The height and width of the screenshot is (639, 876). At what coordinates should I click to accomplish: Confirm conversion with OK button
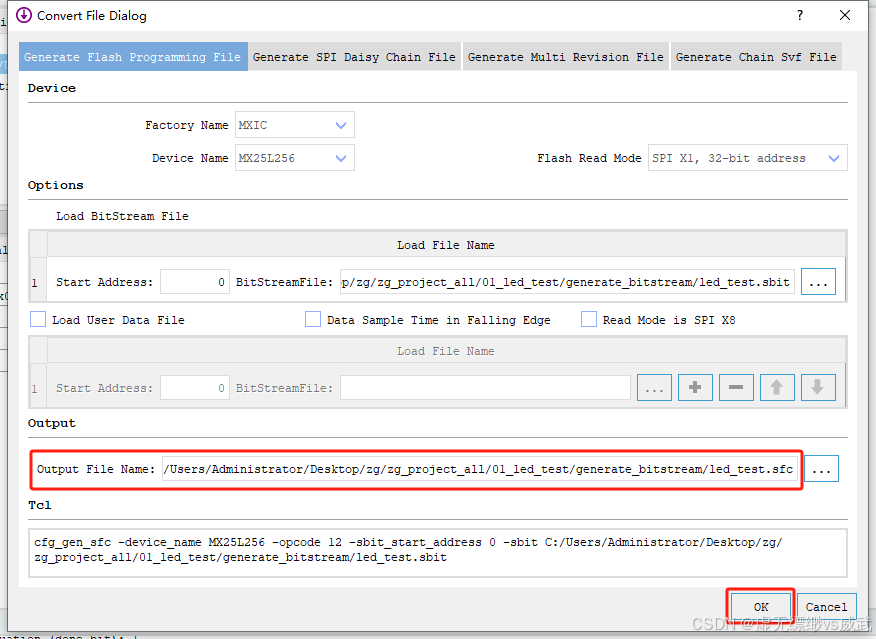pyautogui.click(x=761, y=607)
